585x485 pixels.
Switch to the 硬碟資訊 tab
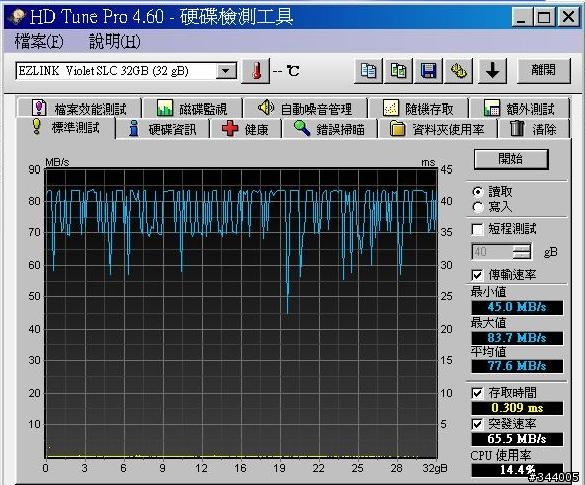(x=162, y=129)
